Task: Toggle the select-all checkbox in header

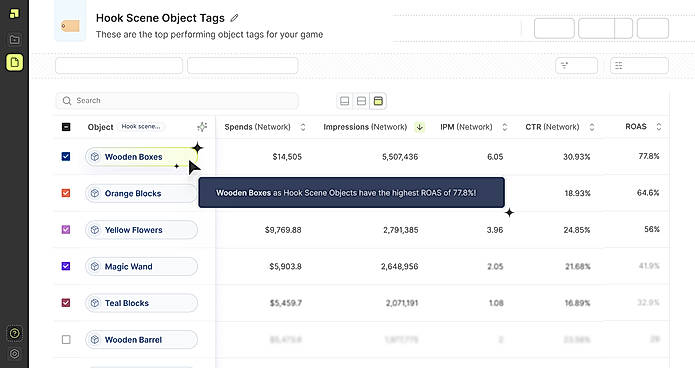Action: [x=66, y=127]
